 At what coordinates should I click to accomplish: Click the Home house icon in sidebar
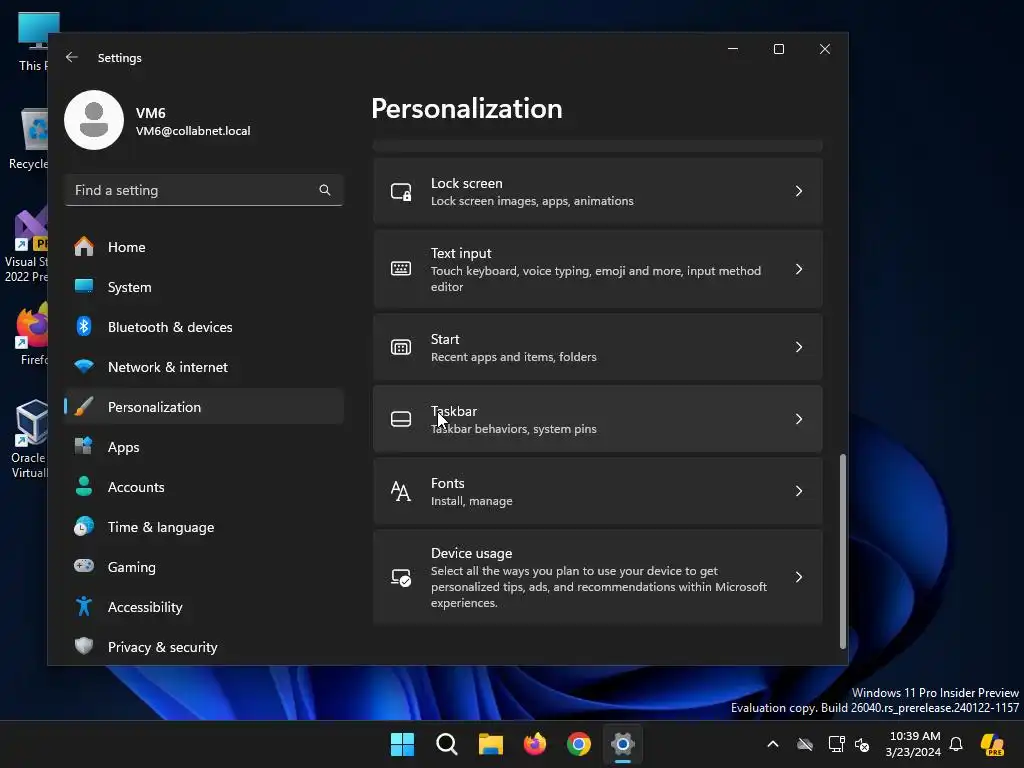click(x=84, y=247)
